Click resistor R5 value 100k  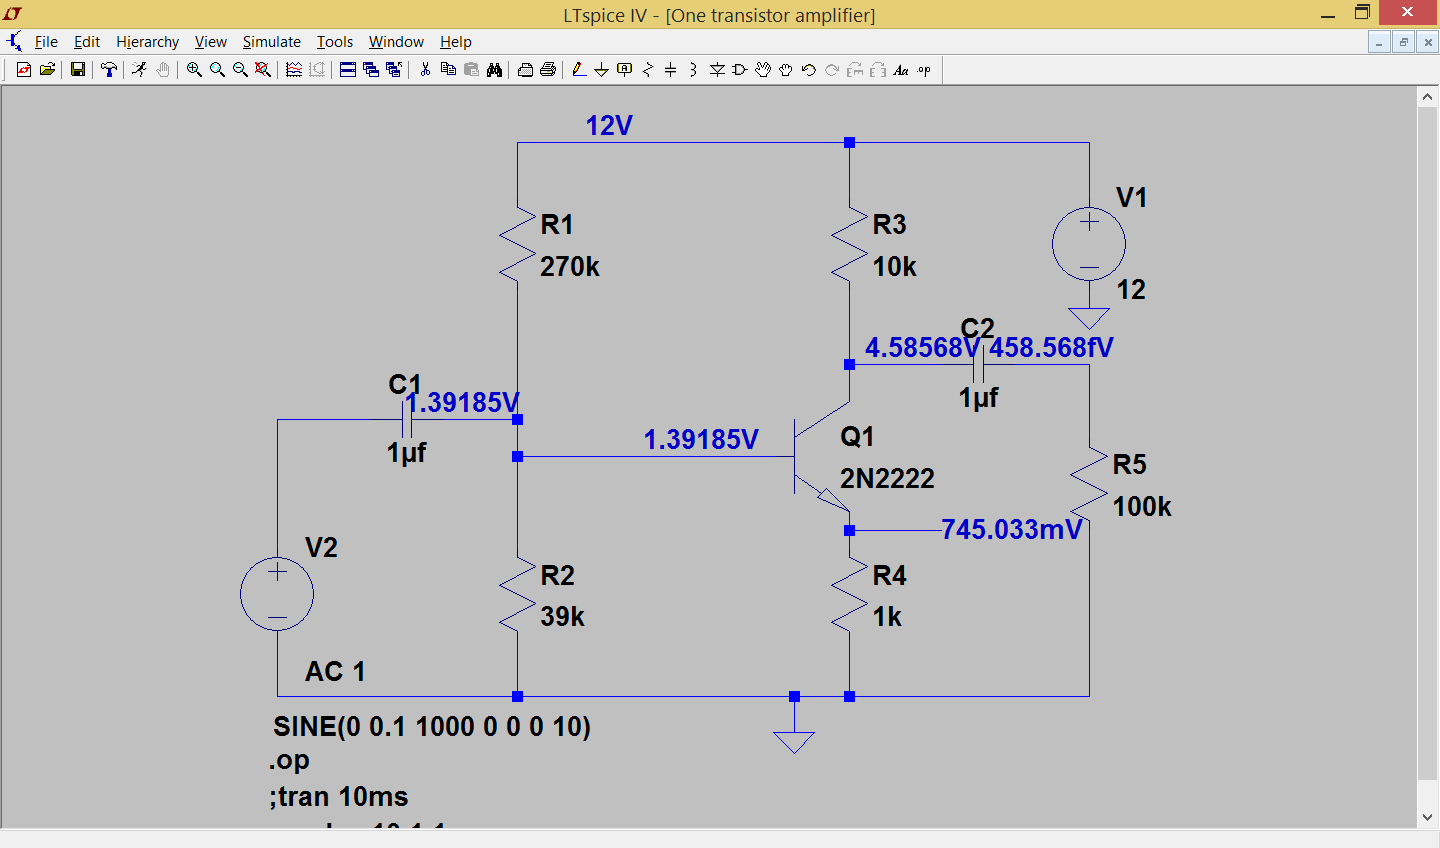point(1142,507)
